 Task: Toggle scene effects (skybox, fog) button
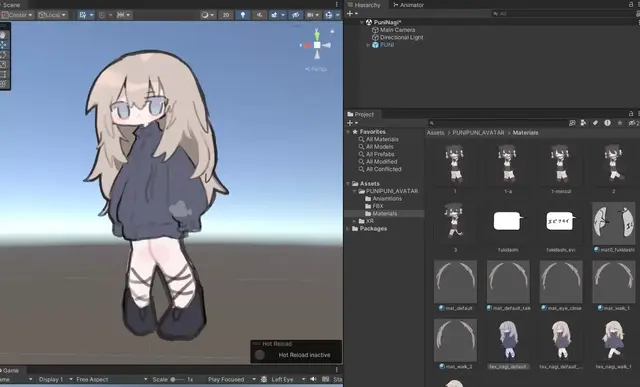(x=274, y=15)
